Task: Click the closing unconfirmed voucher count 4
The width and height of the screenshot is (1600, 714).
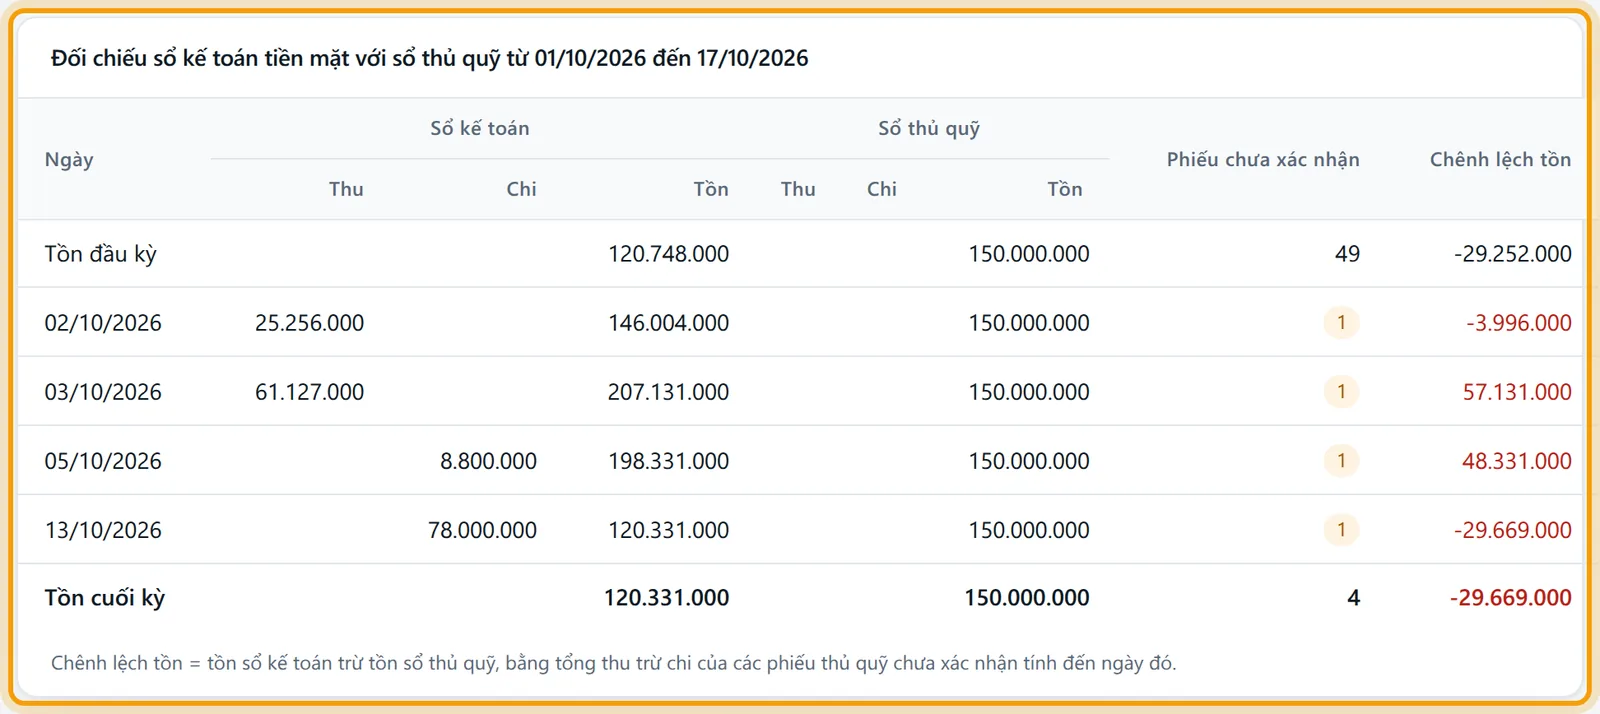Action: tap(1354, 598)
